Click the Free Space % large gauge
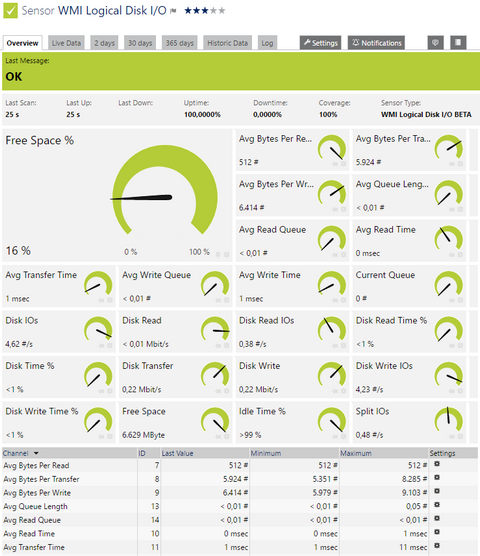The width and height of the screenshot is (480, 556). 165,191
